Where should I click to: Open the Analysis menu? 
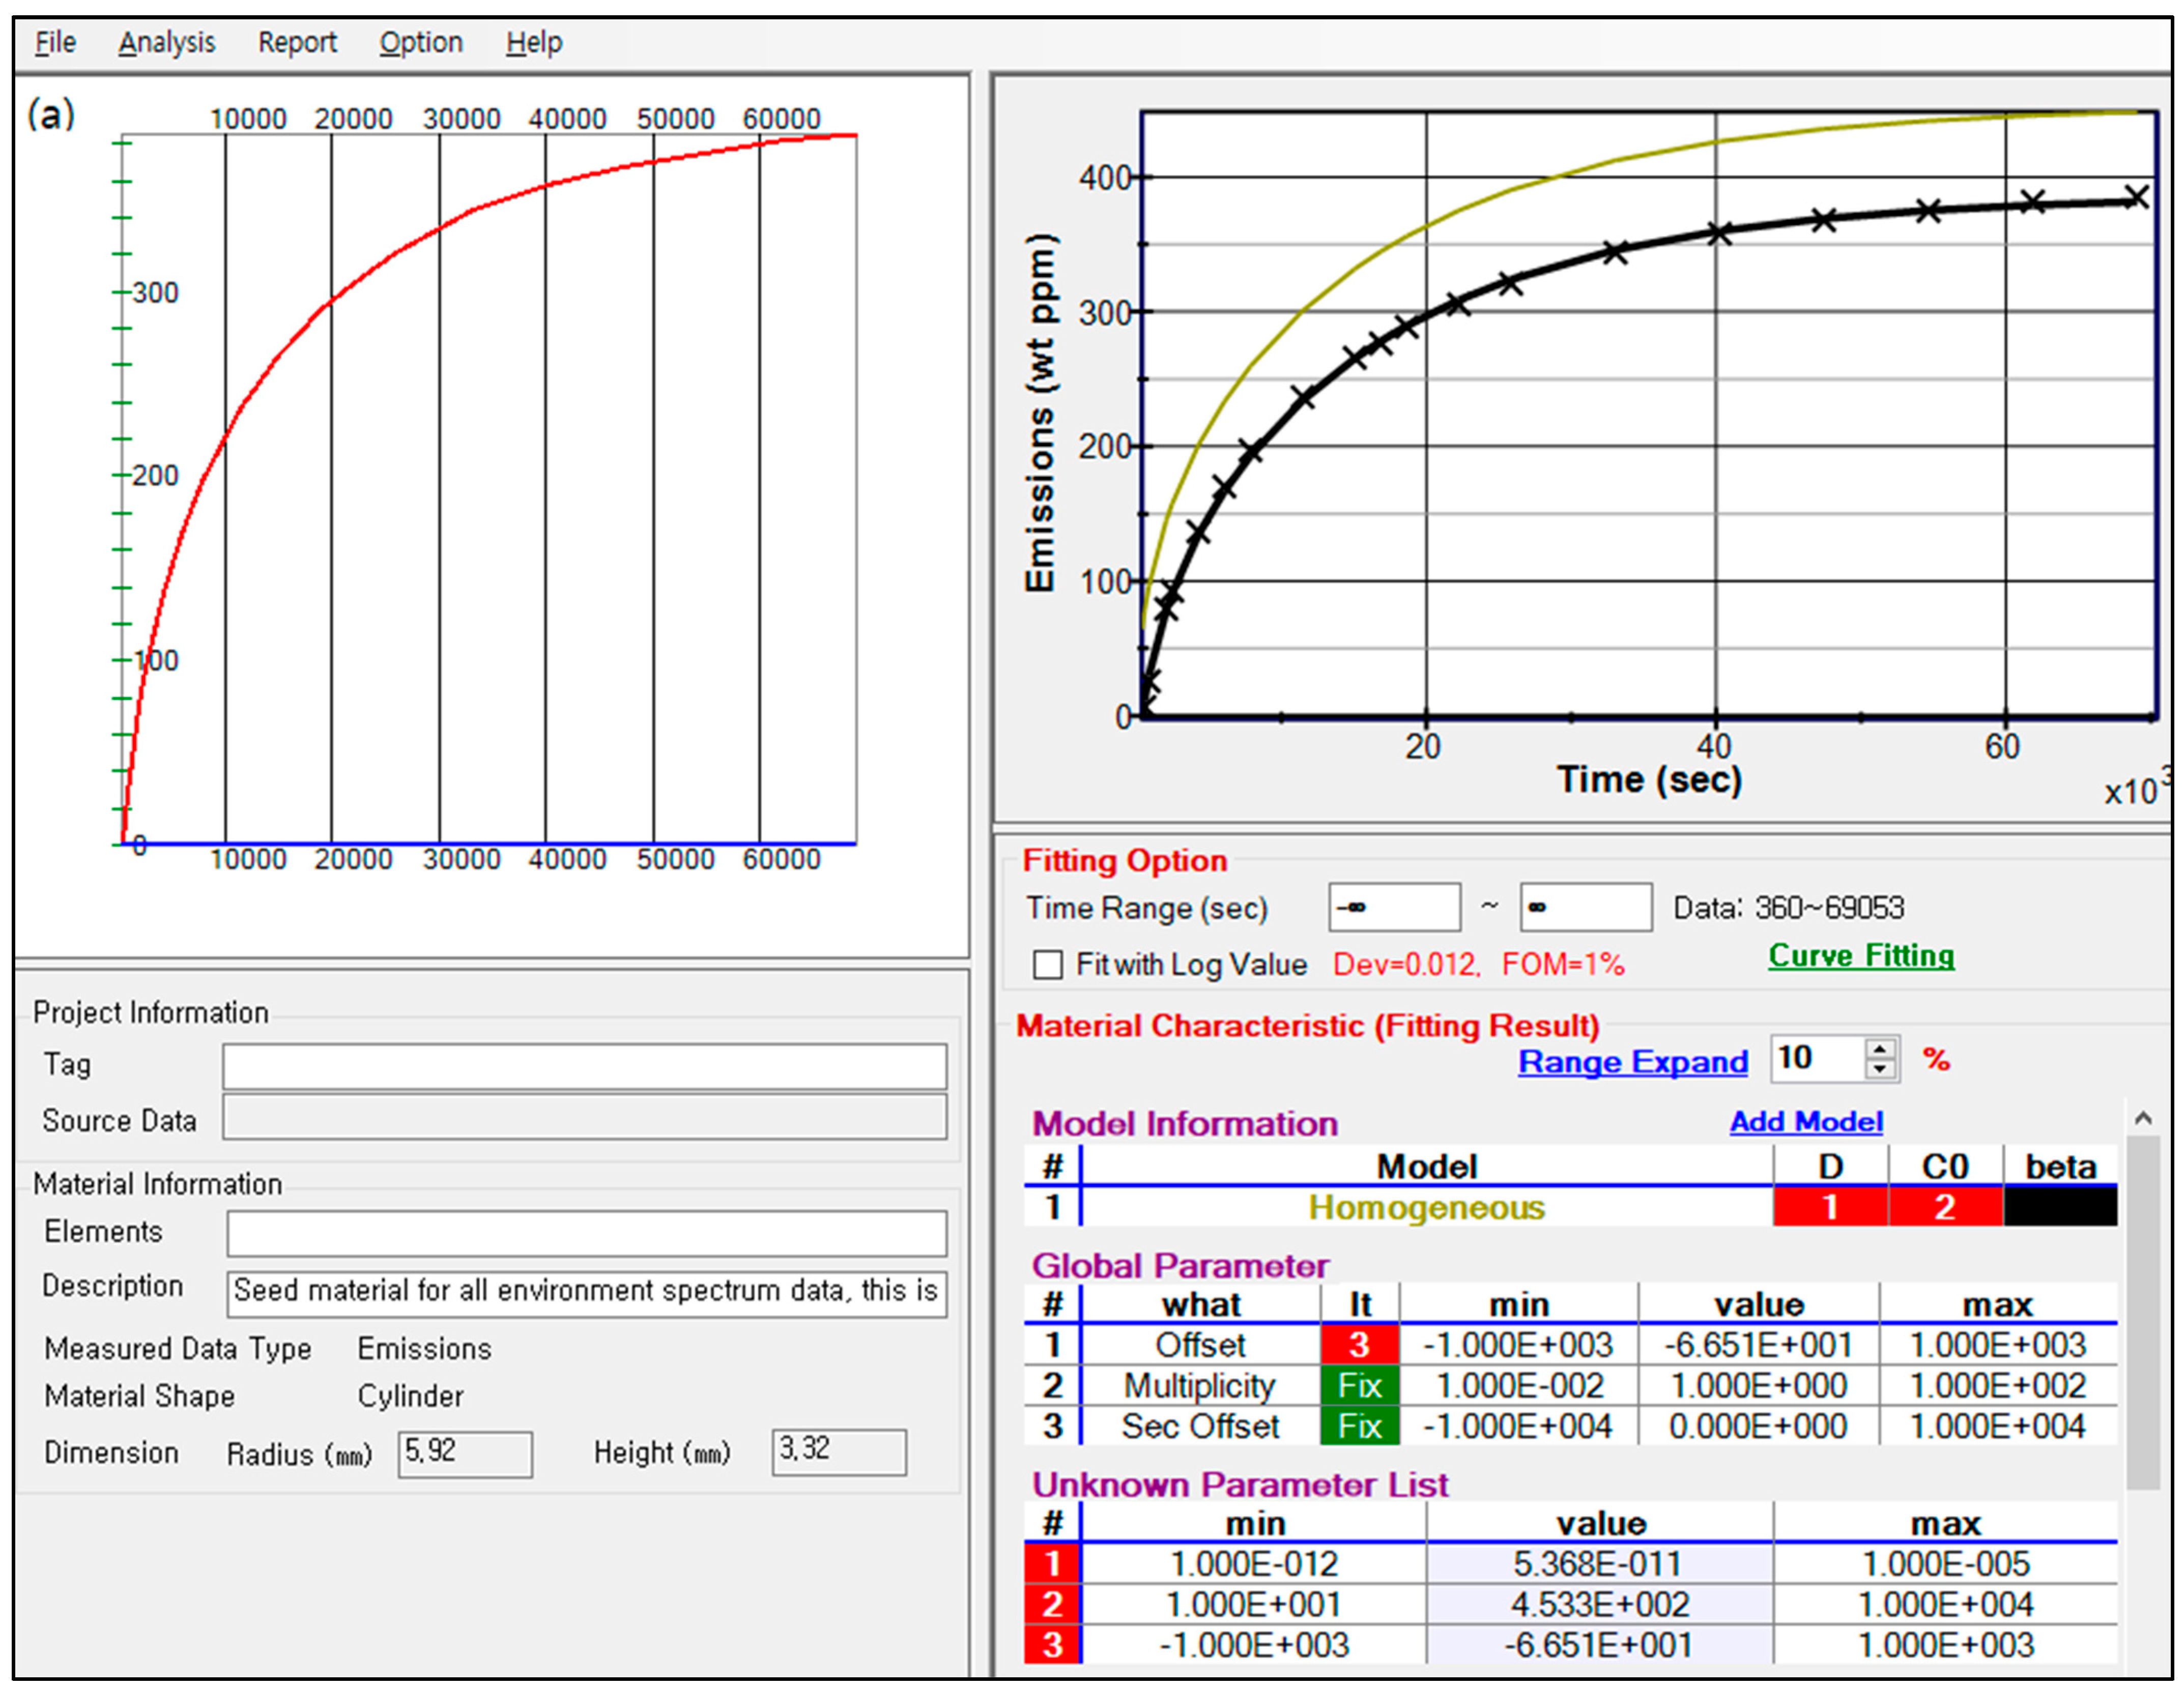pos(166,43)
